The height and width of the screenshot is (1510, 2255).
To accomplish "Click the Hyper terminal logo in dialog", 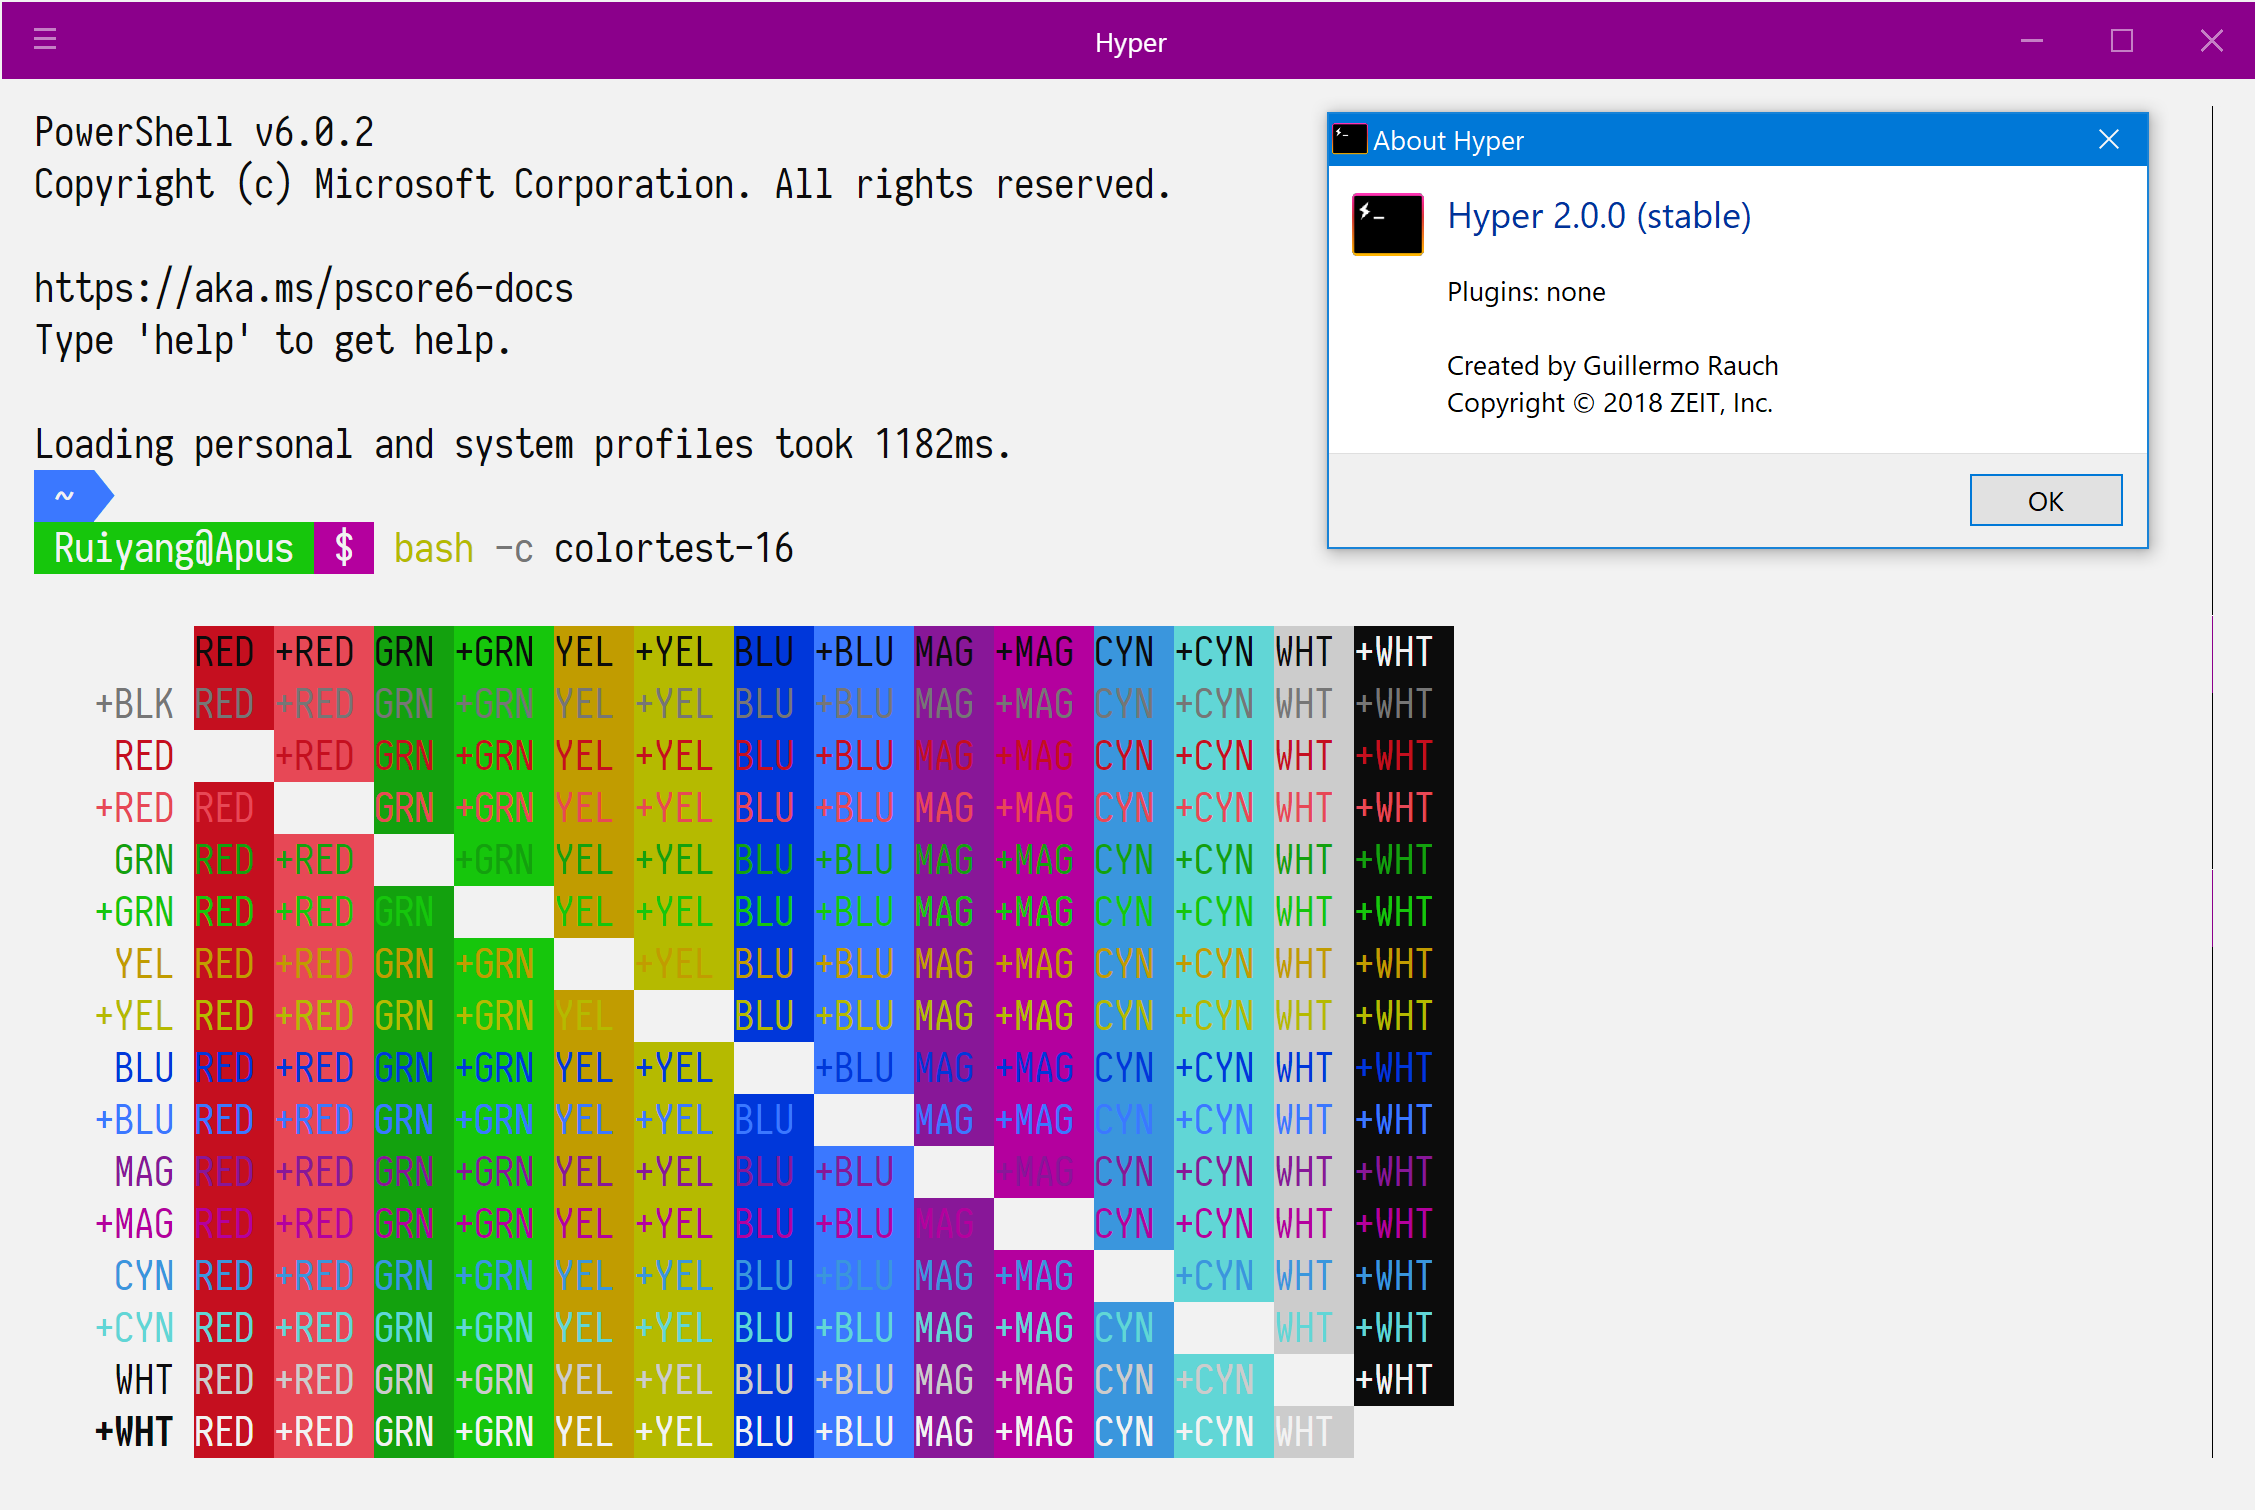I will pos(1387,224).
